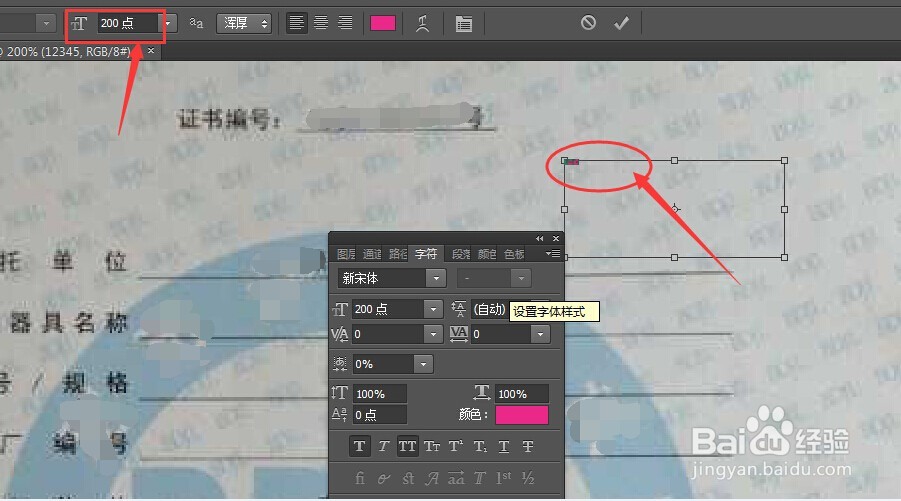Screen dimensions: 901x501
Task: Click the baseline shift icon
Action: [x=340, y=414]
